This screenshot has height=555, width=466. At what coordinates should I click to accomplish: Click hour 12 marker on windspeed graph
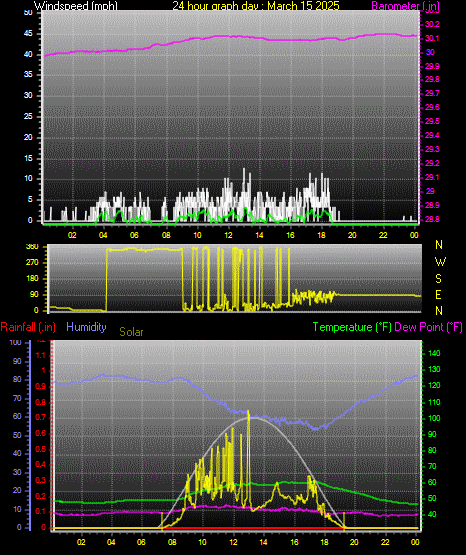click(x=228, y=235)
